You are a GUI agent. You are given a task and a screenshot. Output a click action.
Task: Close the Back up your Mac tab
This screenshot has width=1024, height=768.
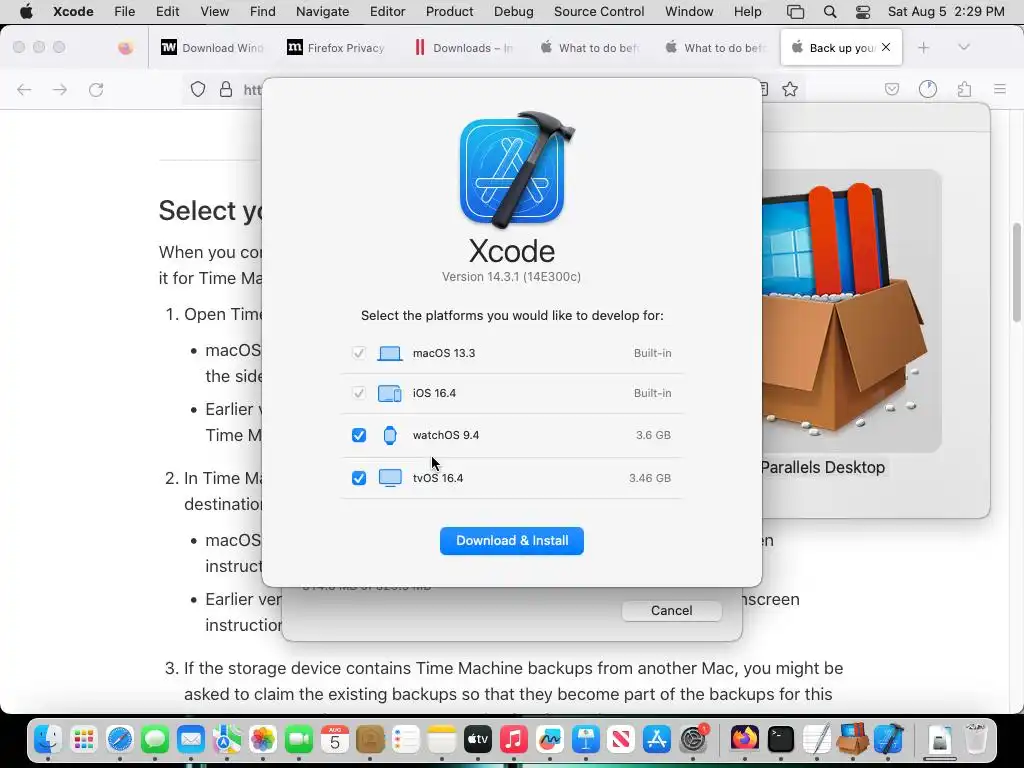(886, 47)
